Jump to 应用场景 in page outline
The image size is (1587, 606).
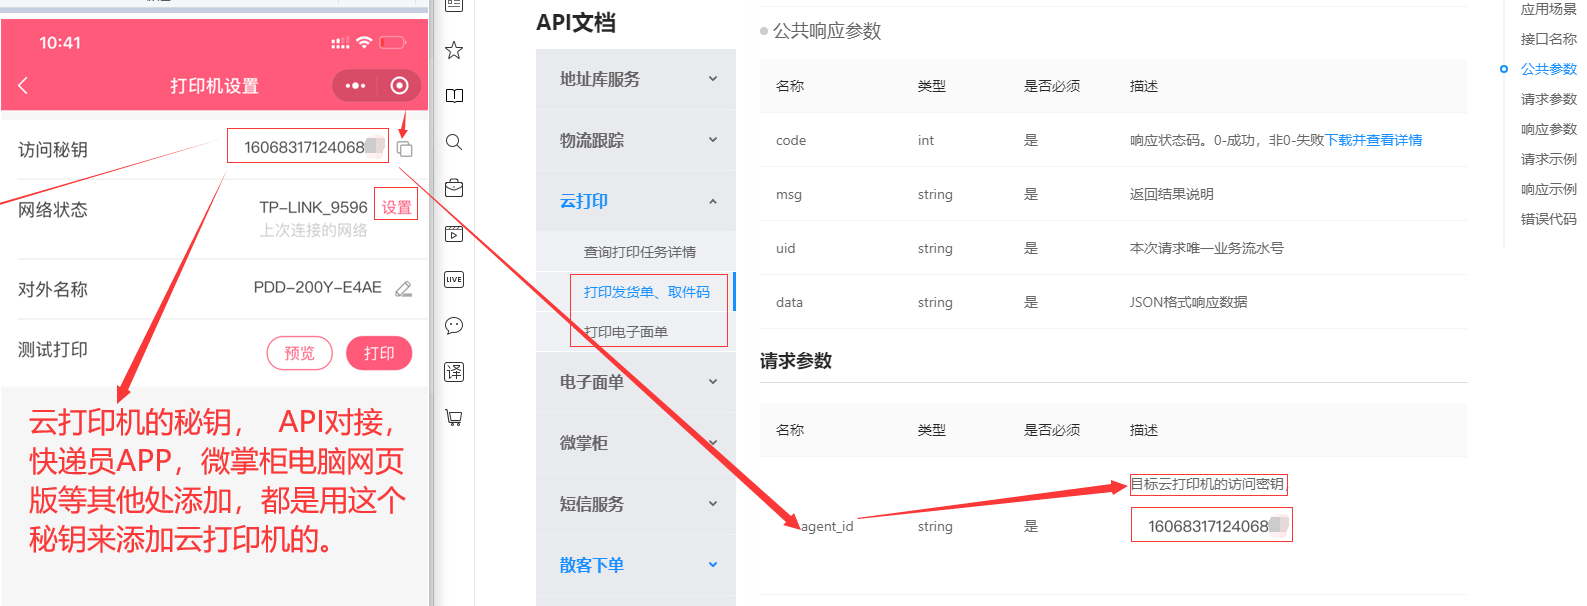pyautogui.click(x=1548, y=9)
